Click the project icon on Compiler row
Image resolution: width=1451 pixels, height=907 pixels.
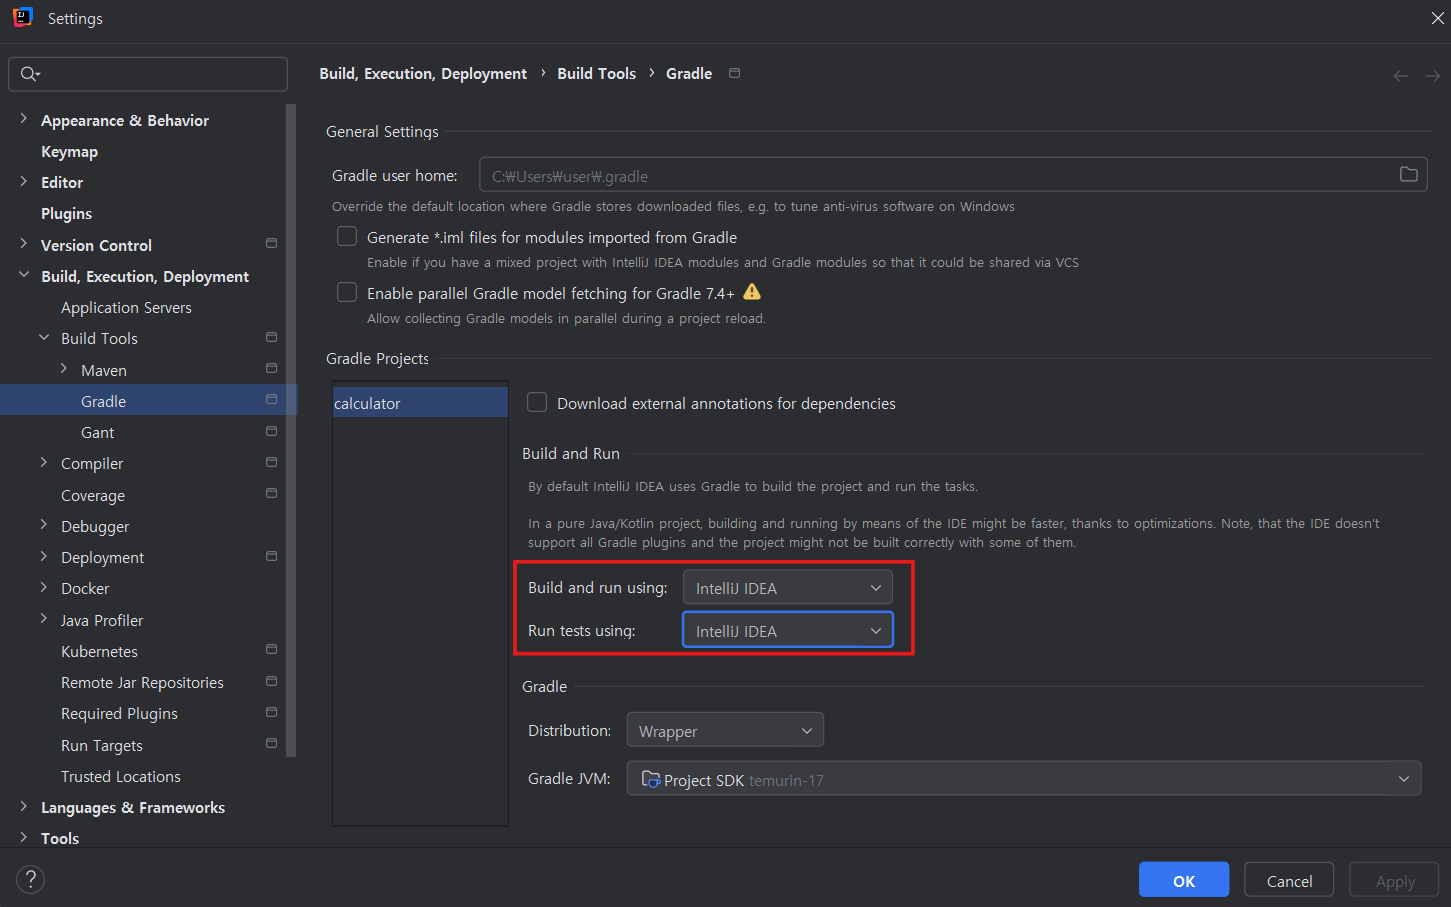271,462
